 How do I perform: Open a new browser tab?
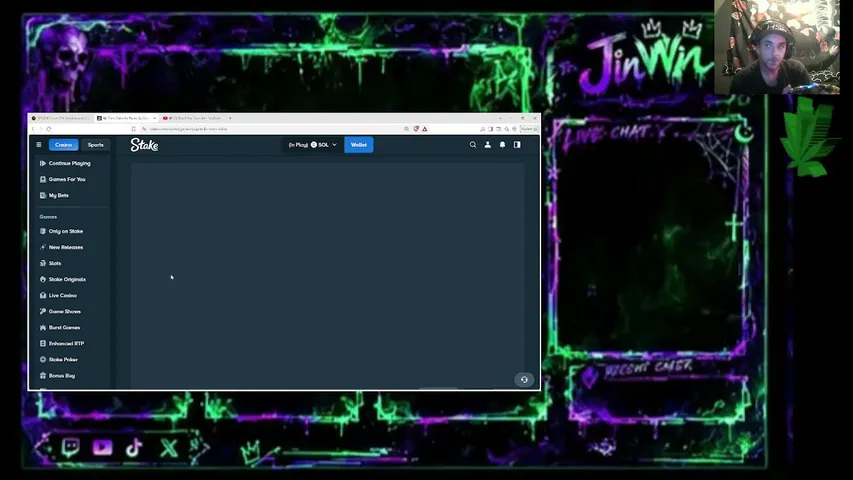(230, 118)
